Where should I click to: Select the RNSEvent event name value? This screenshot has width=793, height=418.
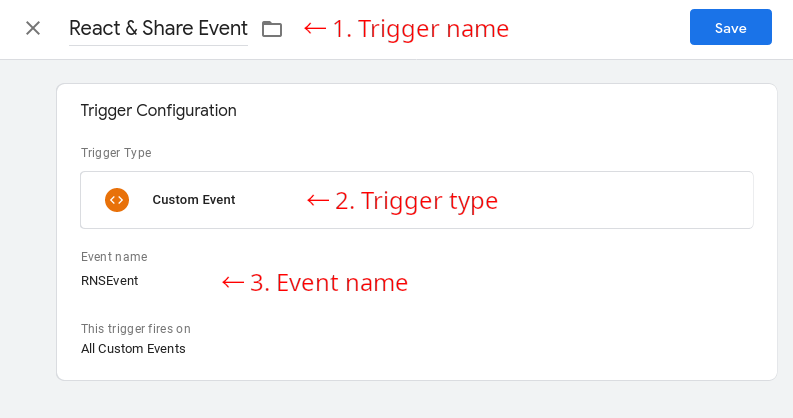tap(110, 281)
